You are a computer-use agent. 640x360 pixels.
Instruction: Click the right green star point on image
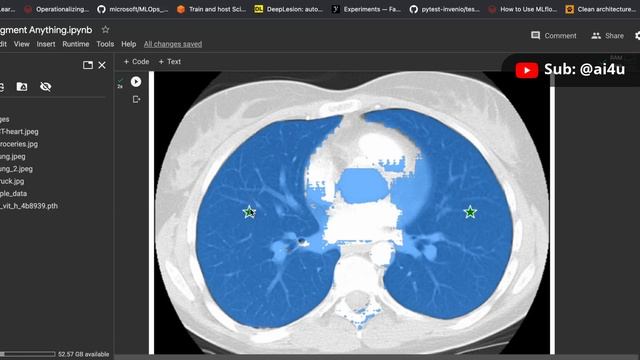[470, 212]
